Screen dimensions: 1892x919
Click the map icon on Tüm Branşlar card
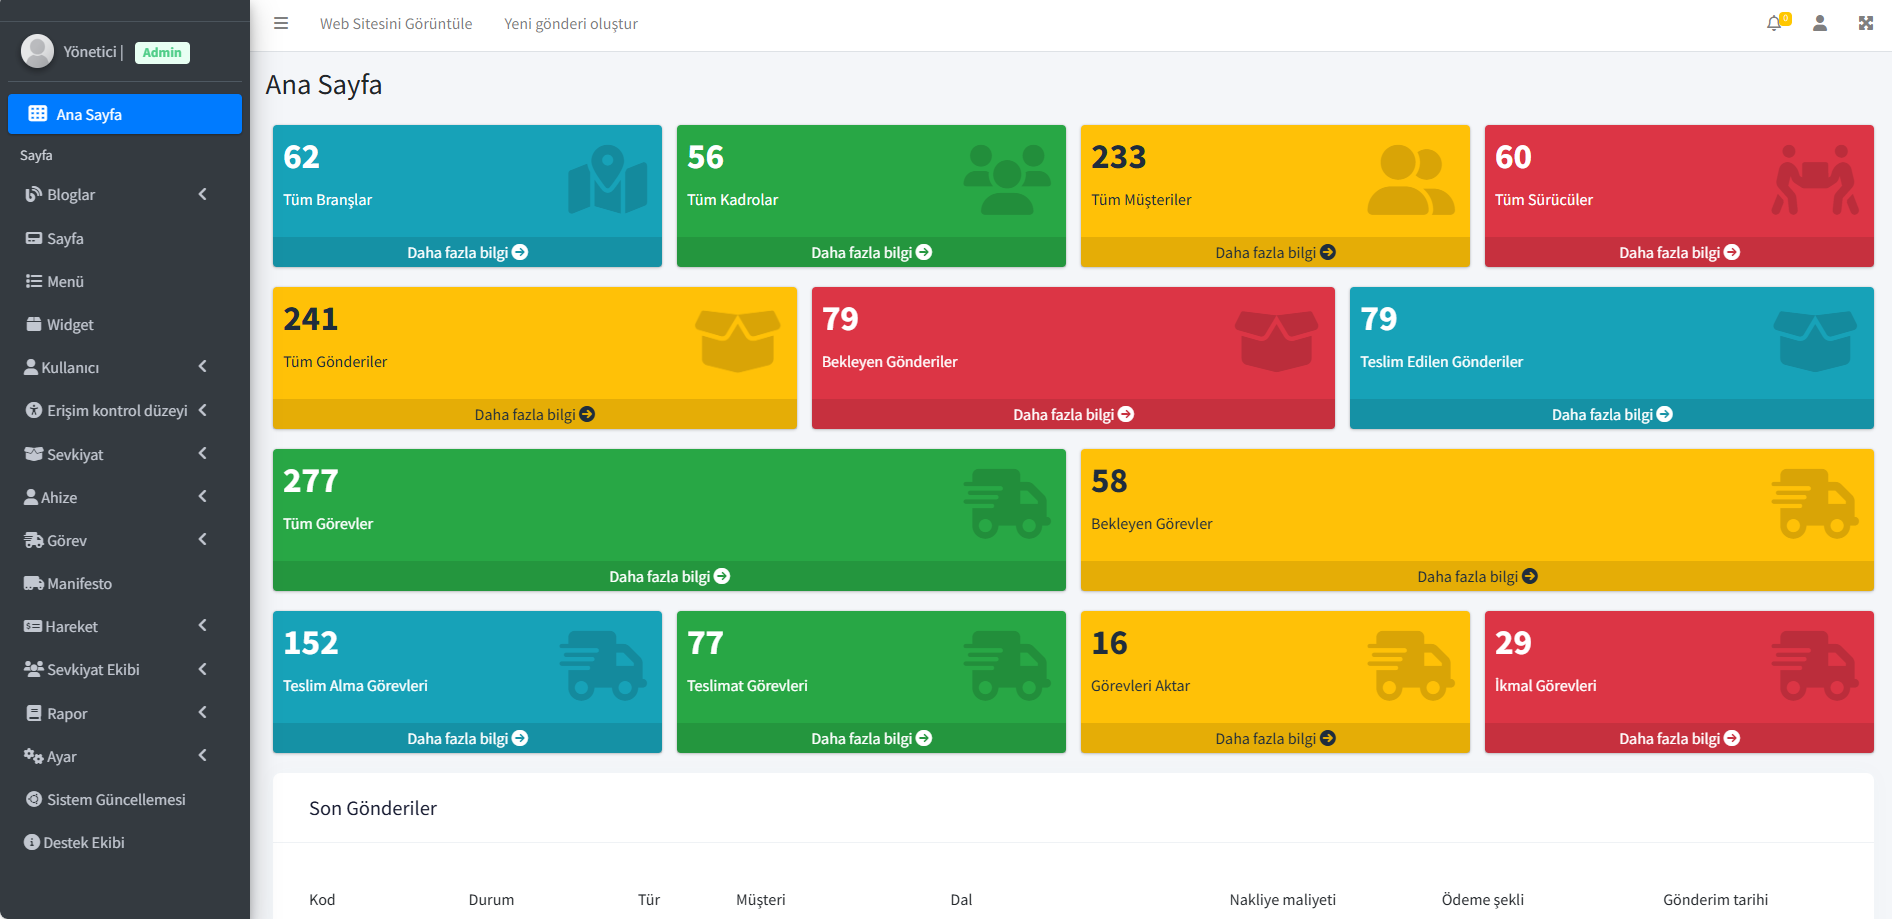tap(607, 180)
